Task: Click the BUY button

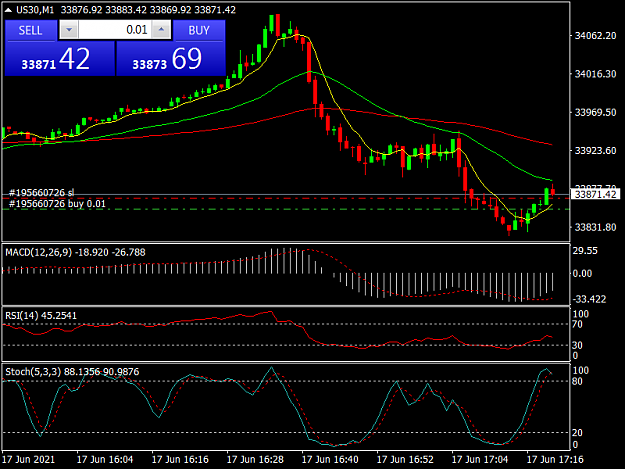Action: [x=199, y=31]
